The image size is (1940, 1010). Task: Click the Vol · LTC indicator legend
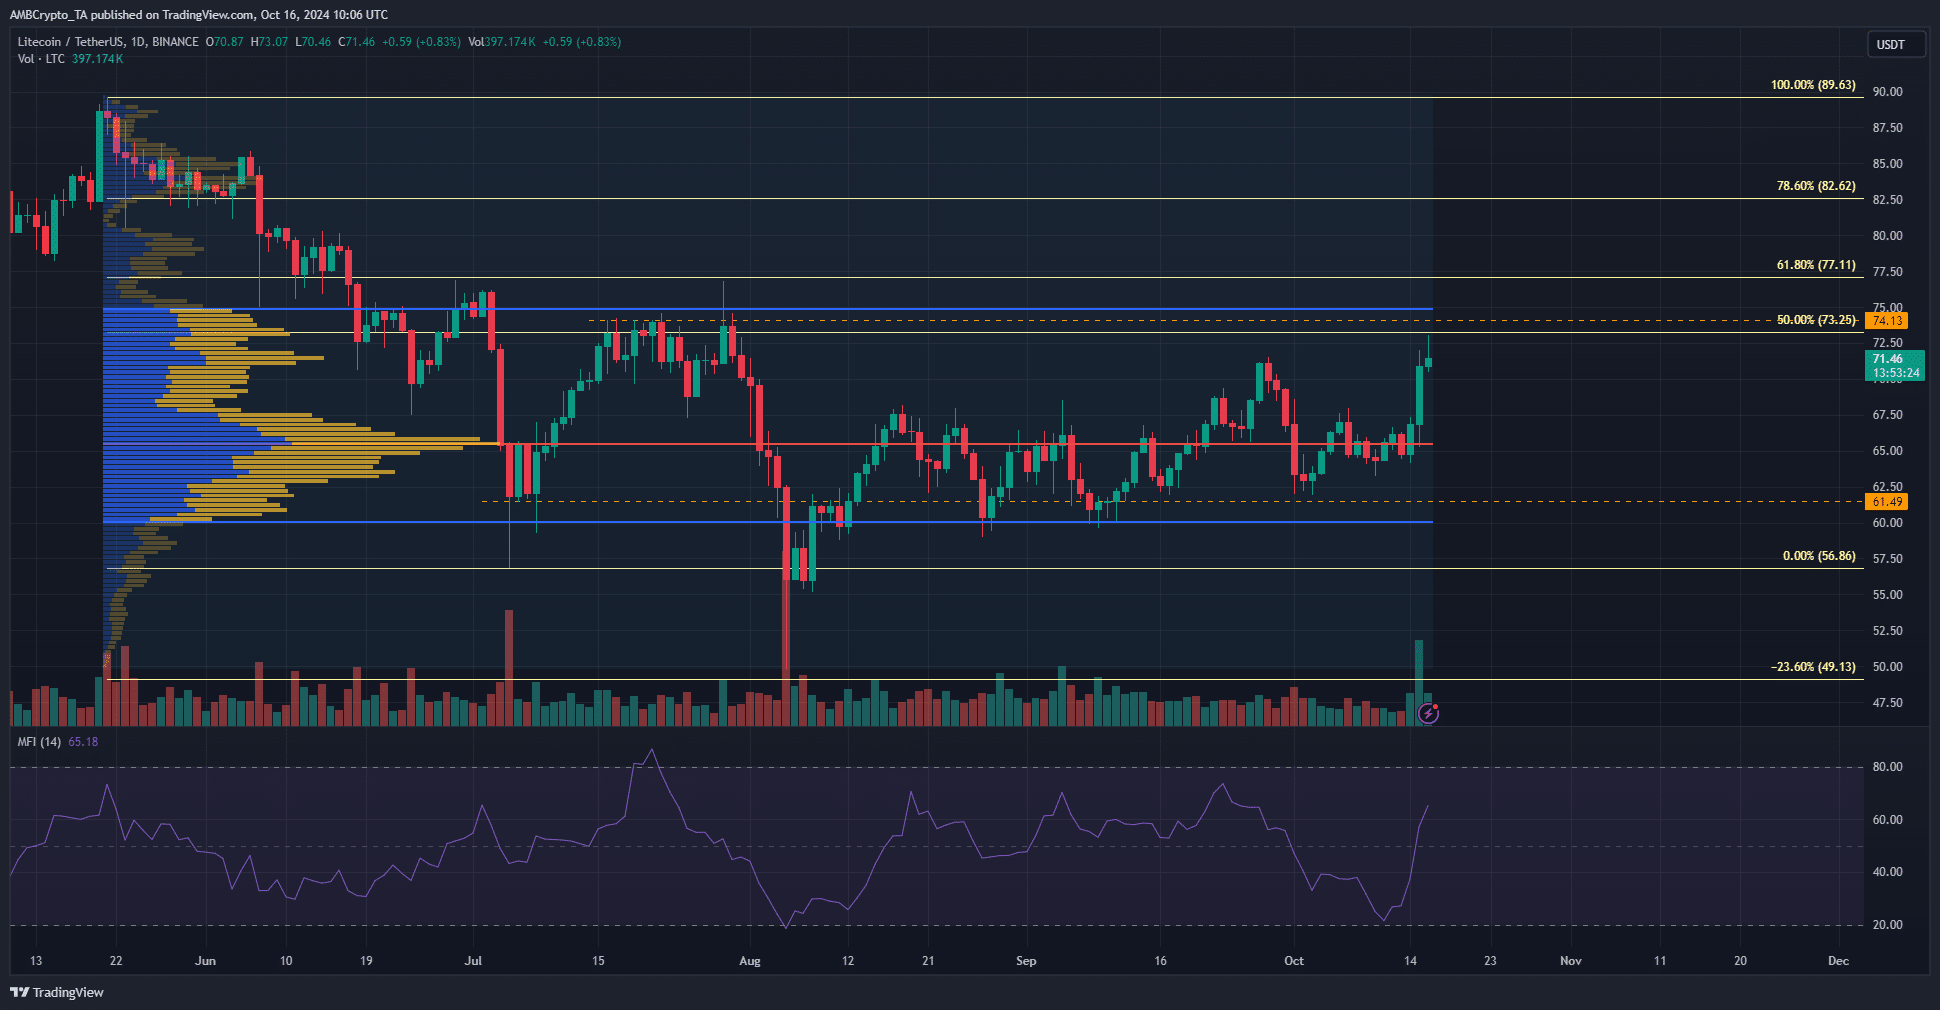tap(41, 59)
